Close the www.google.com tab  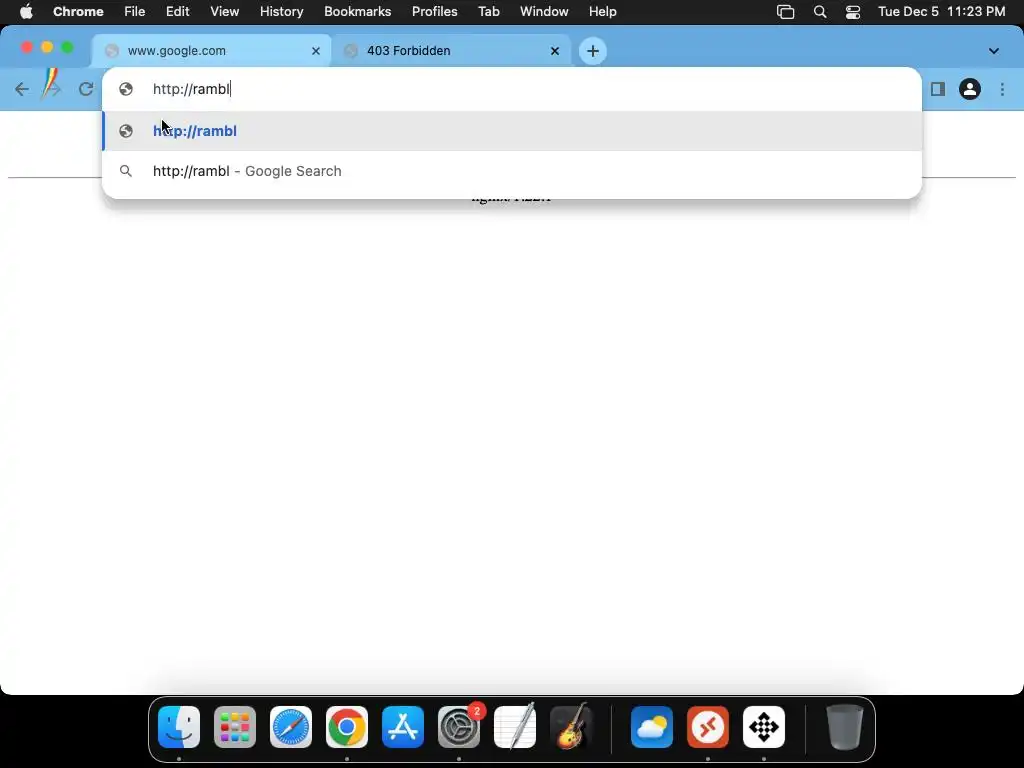point(316,51)
